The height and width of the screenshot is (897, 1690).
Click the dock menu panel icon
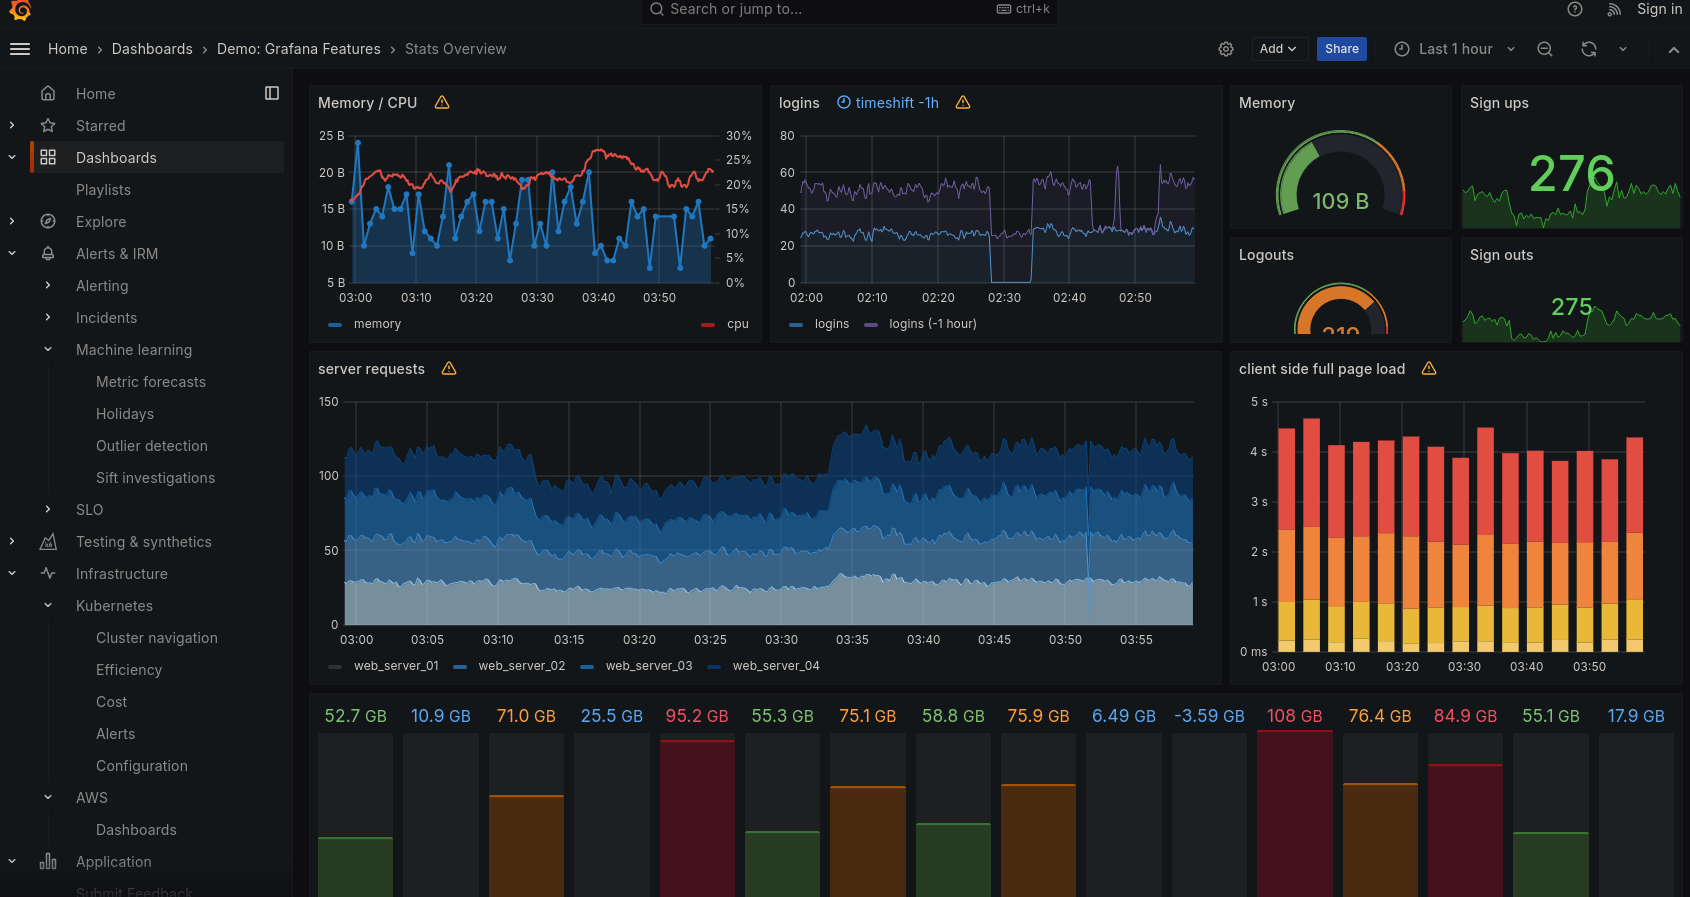(272, 93)
